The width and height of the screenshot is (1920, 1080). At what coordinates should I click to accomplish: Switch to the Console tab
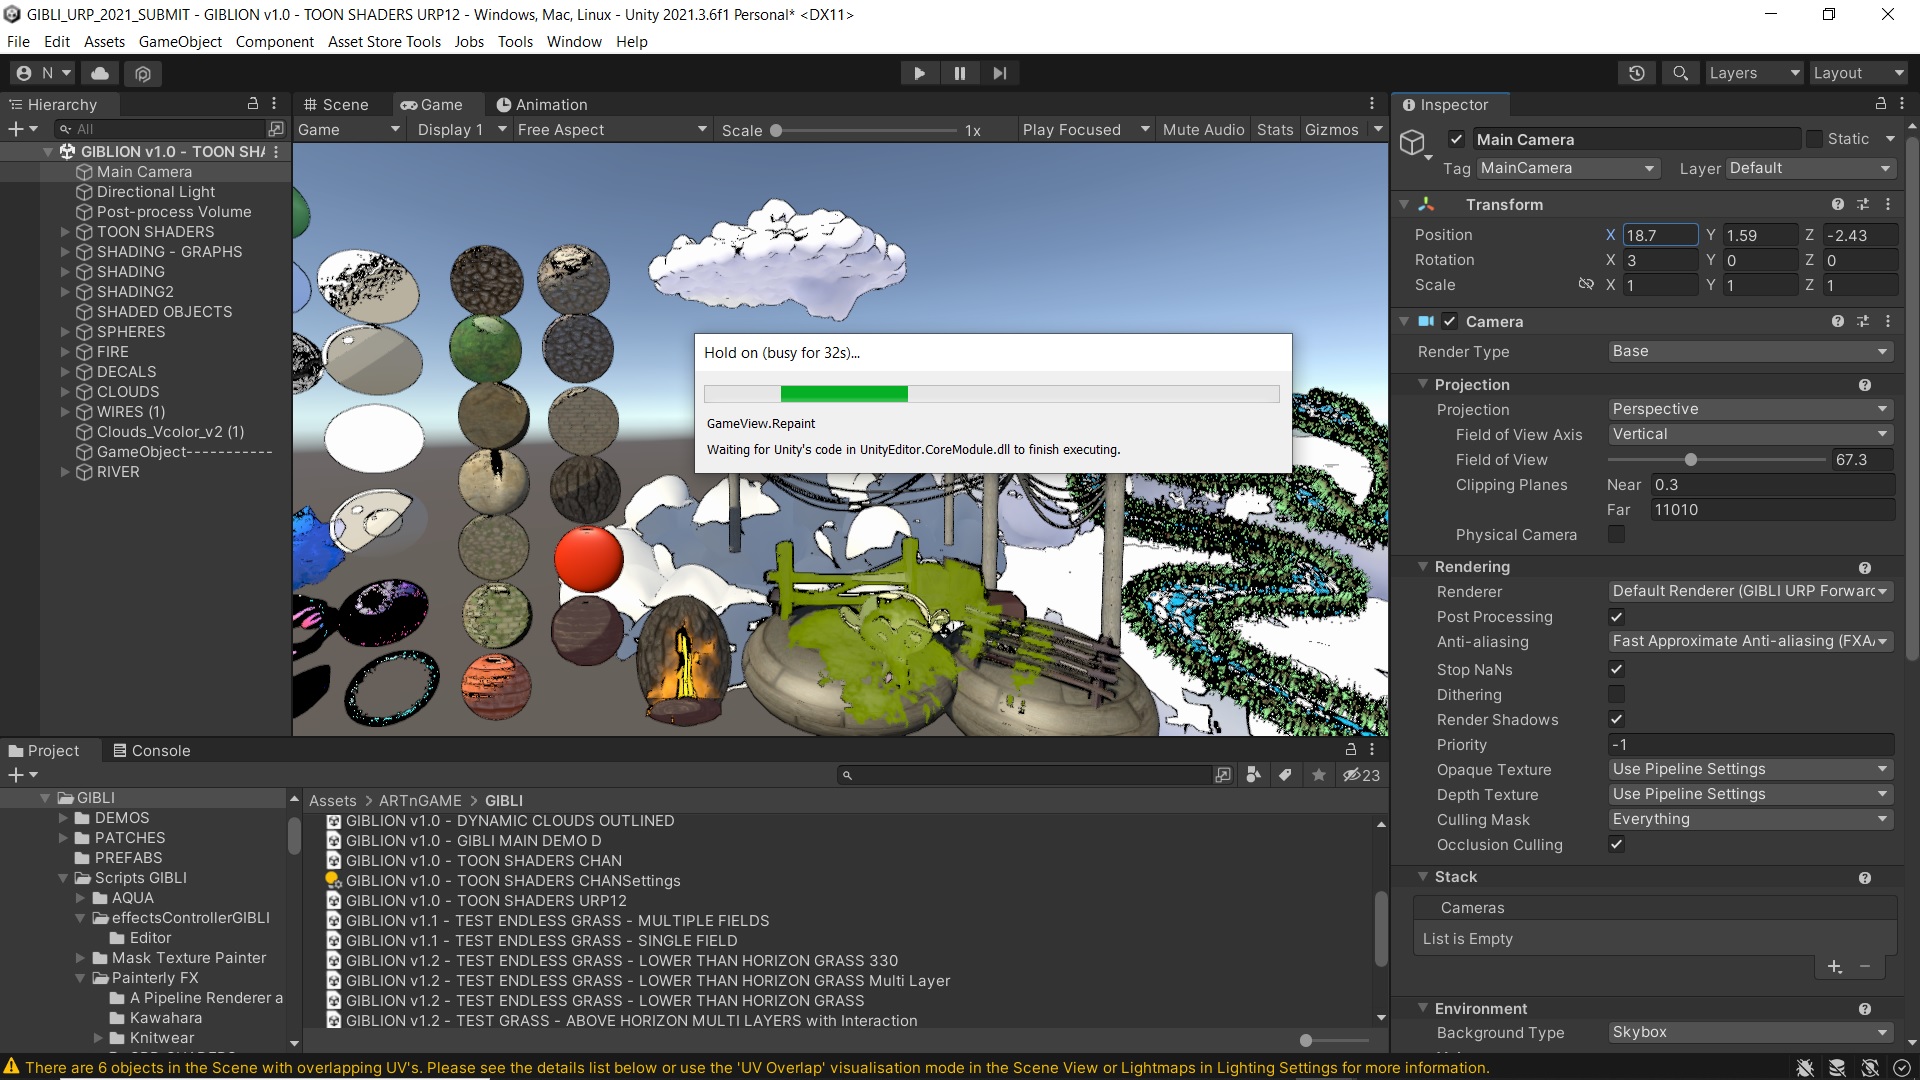(x=151, y=750)
